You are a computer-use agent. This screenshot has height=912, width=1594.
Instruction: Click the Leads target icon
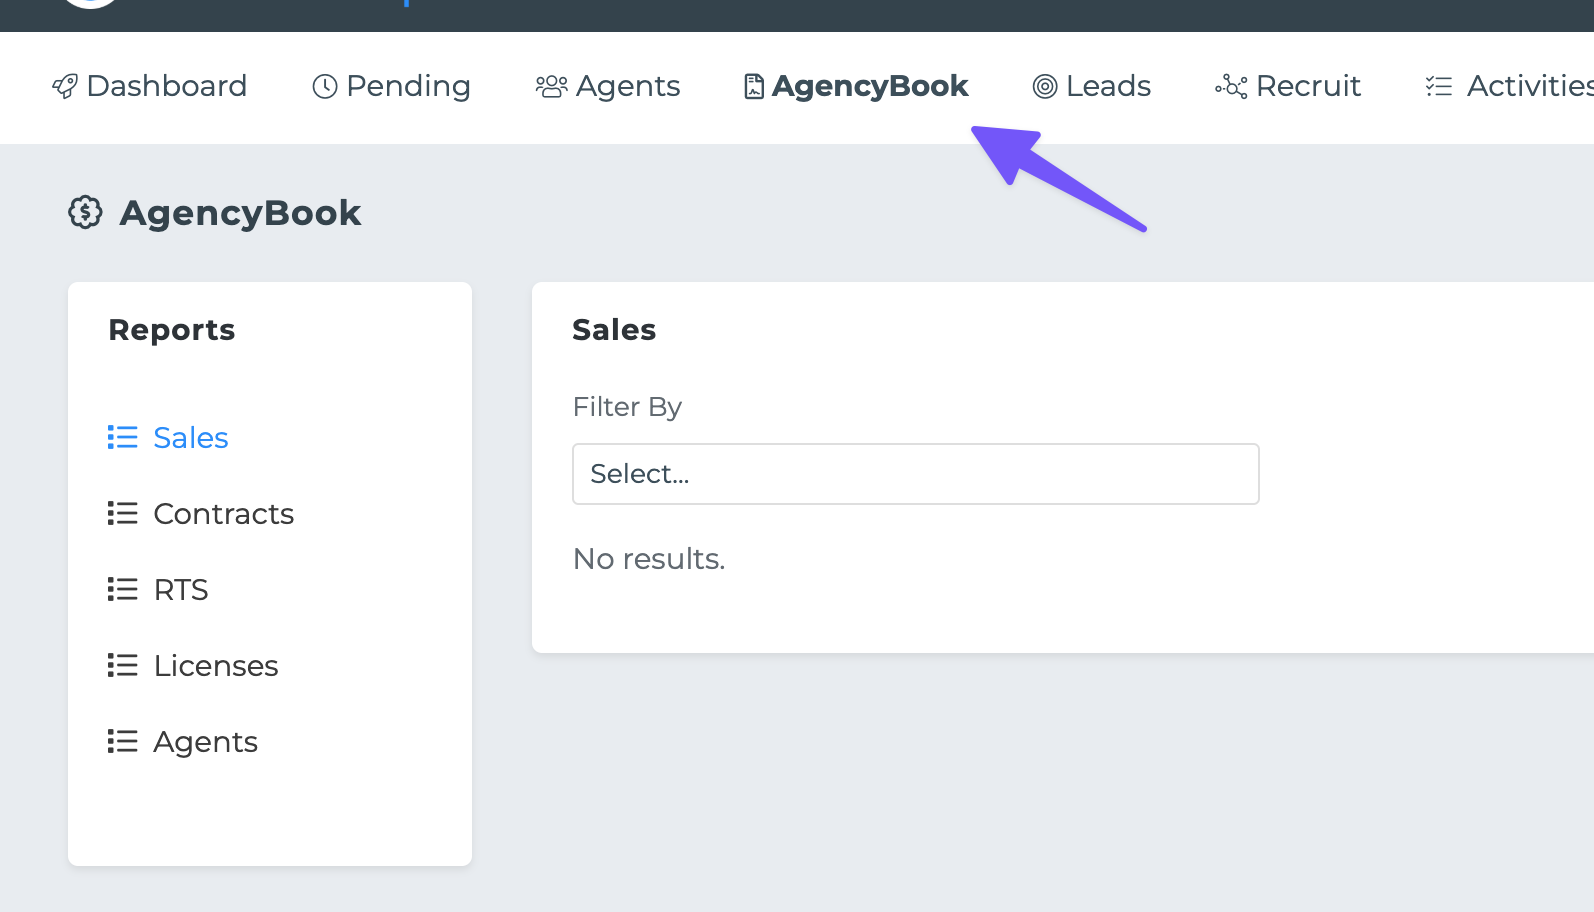click(x=1044, y=87)
